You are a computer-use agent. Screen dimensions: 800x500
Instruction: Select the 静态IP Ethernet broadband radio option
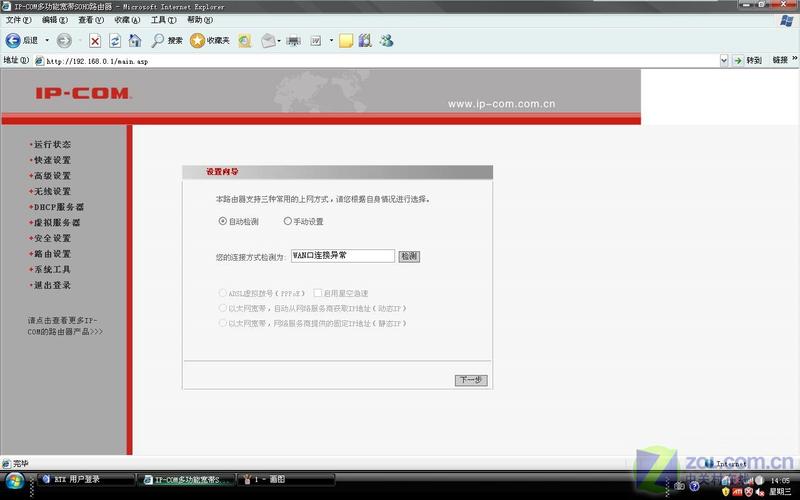222,323
